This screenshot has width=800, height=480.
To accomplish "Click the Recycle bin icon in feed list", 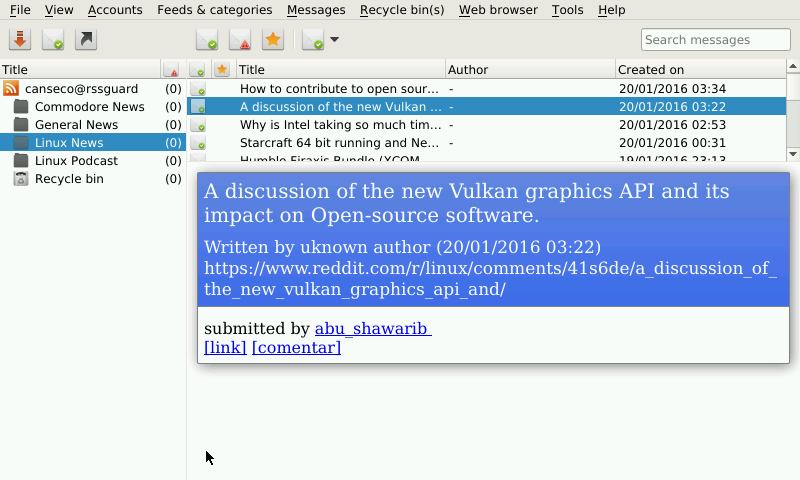I will tap(21, 179).
